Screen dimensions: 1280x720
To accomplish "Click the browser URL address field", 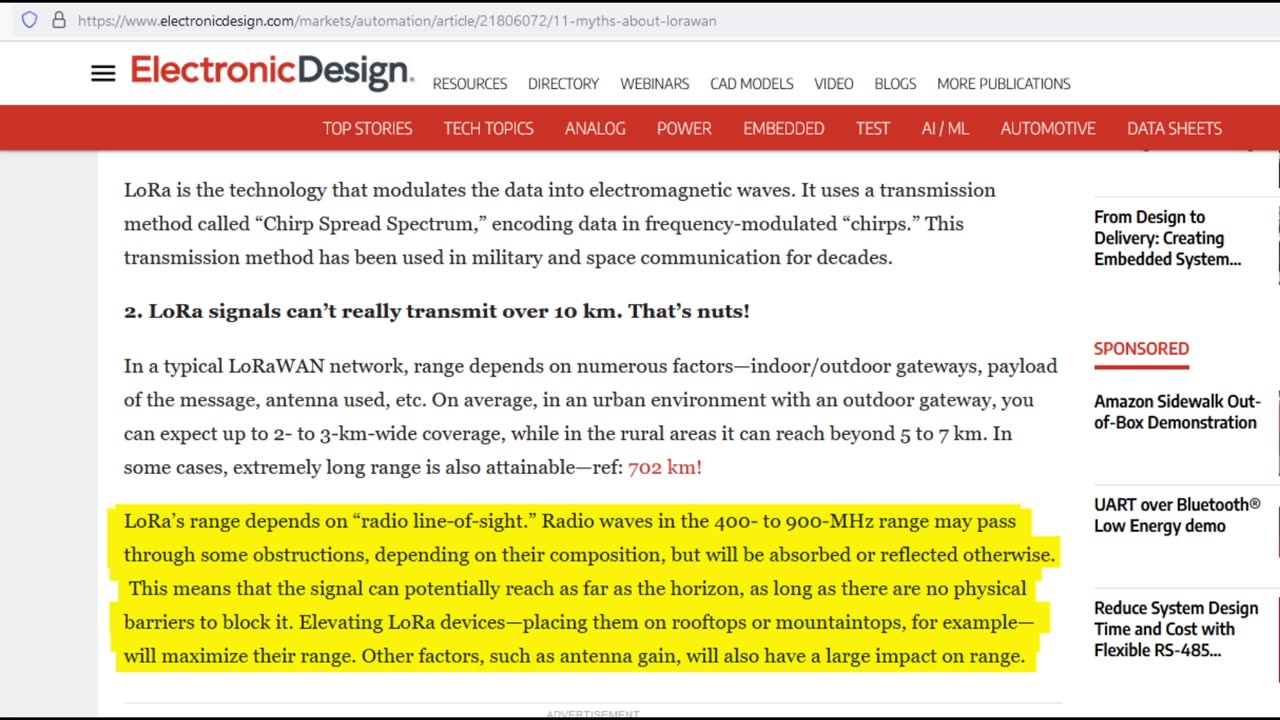I will coord(397,20).
